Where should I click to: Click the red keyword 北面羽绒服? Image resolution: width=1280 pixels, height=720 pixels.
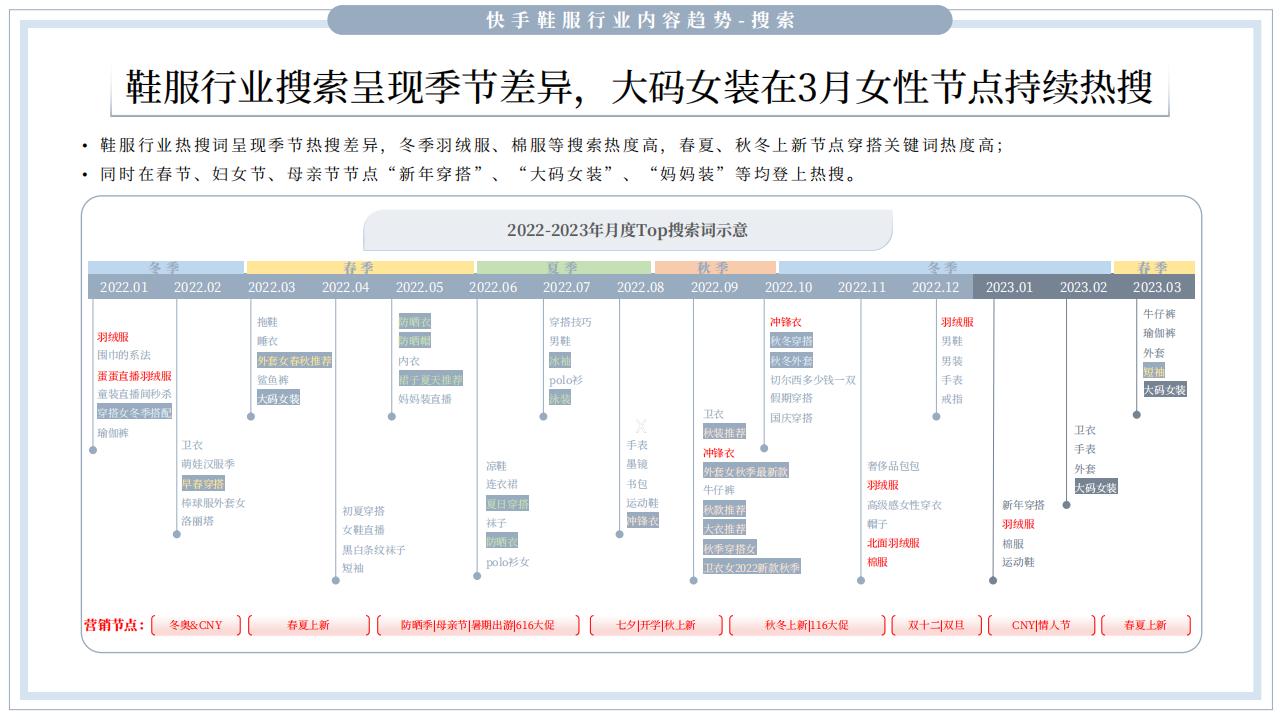[893, 543]
